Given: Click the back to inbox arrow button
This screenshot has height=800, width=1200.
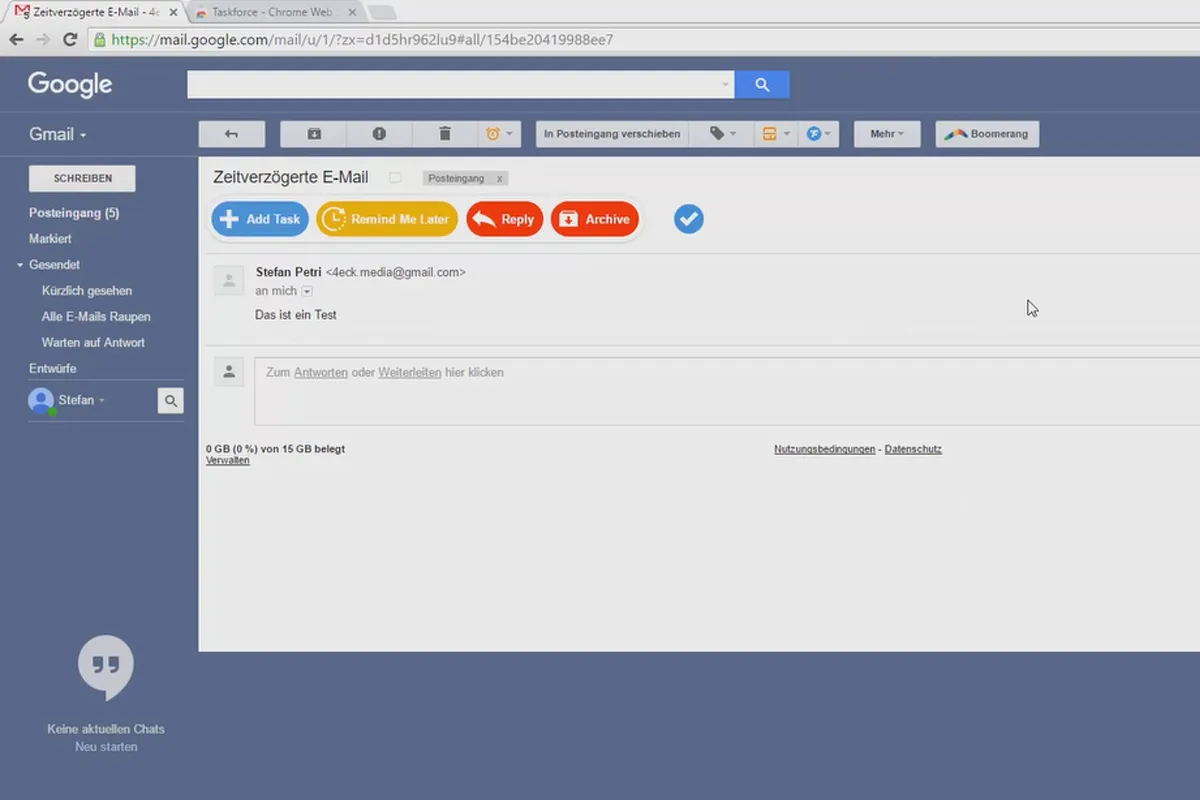Looking at the screenshot, I should [x=232, y=134].
